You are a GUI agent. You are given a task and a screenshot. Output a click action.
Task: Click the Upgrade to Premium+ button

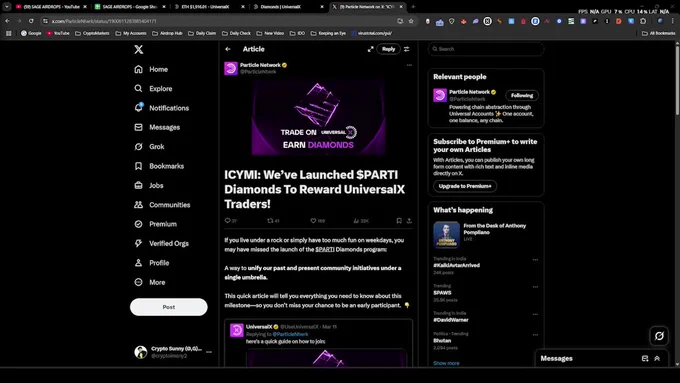(465, 186)
